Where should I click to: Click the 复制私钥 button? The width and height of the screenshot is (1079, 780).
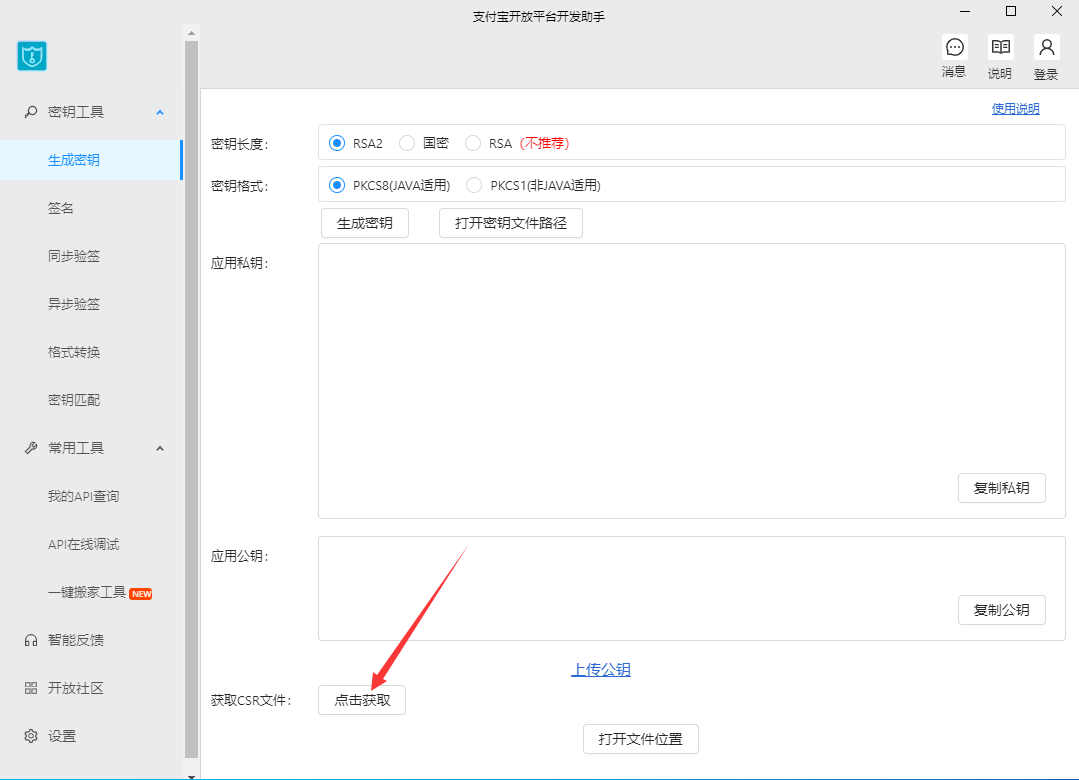[1001, 488]
